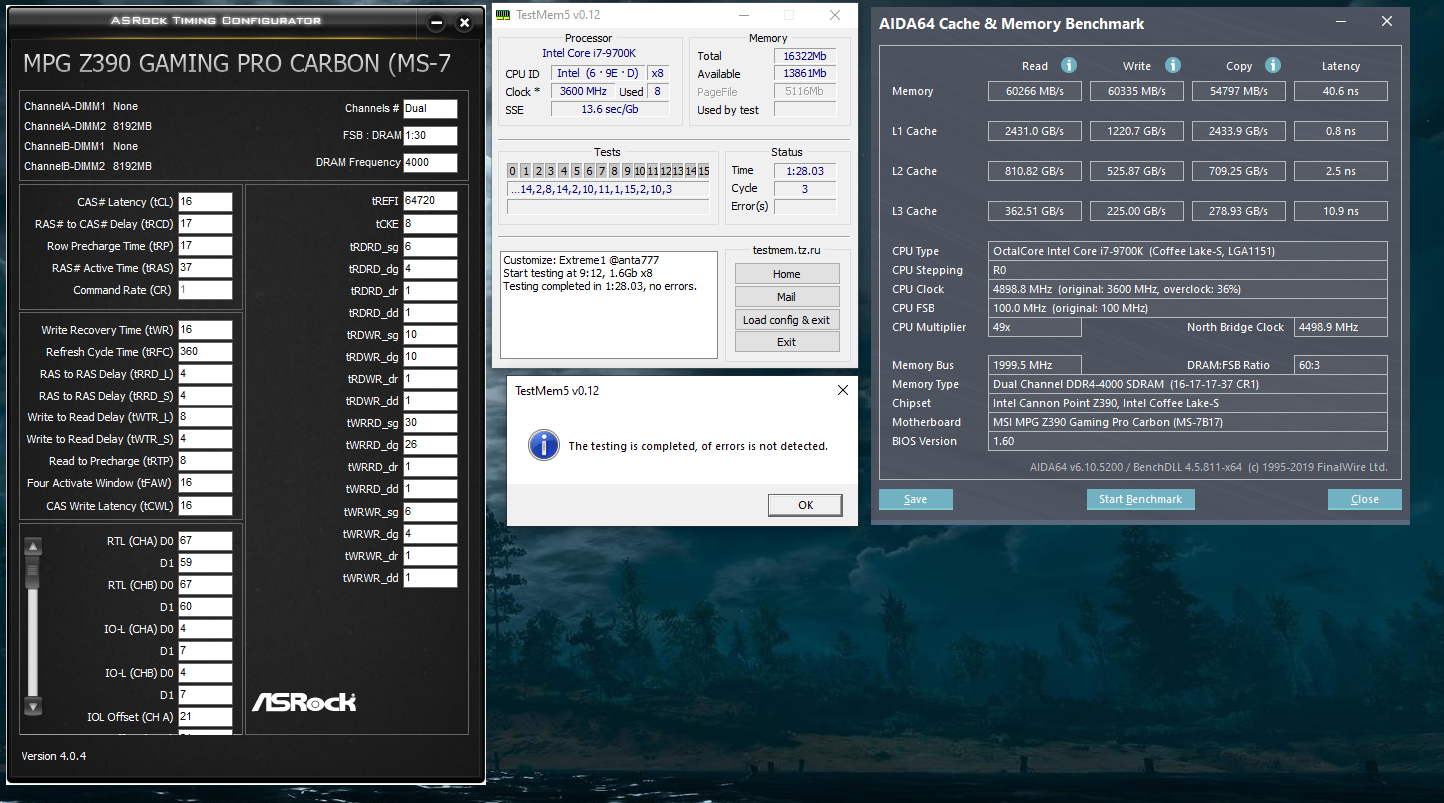The width and height of the screenshot is (1444, 803).
Task: Start the AIDA64 benchmark
Action: click(1140, 499)
